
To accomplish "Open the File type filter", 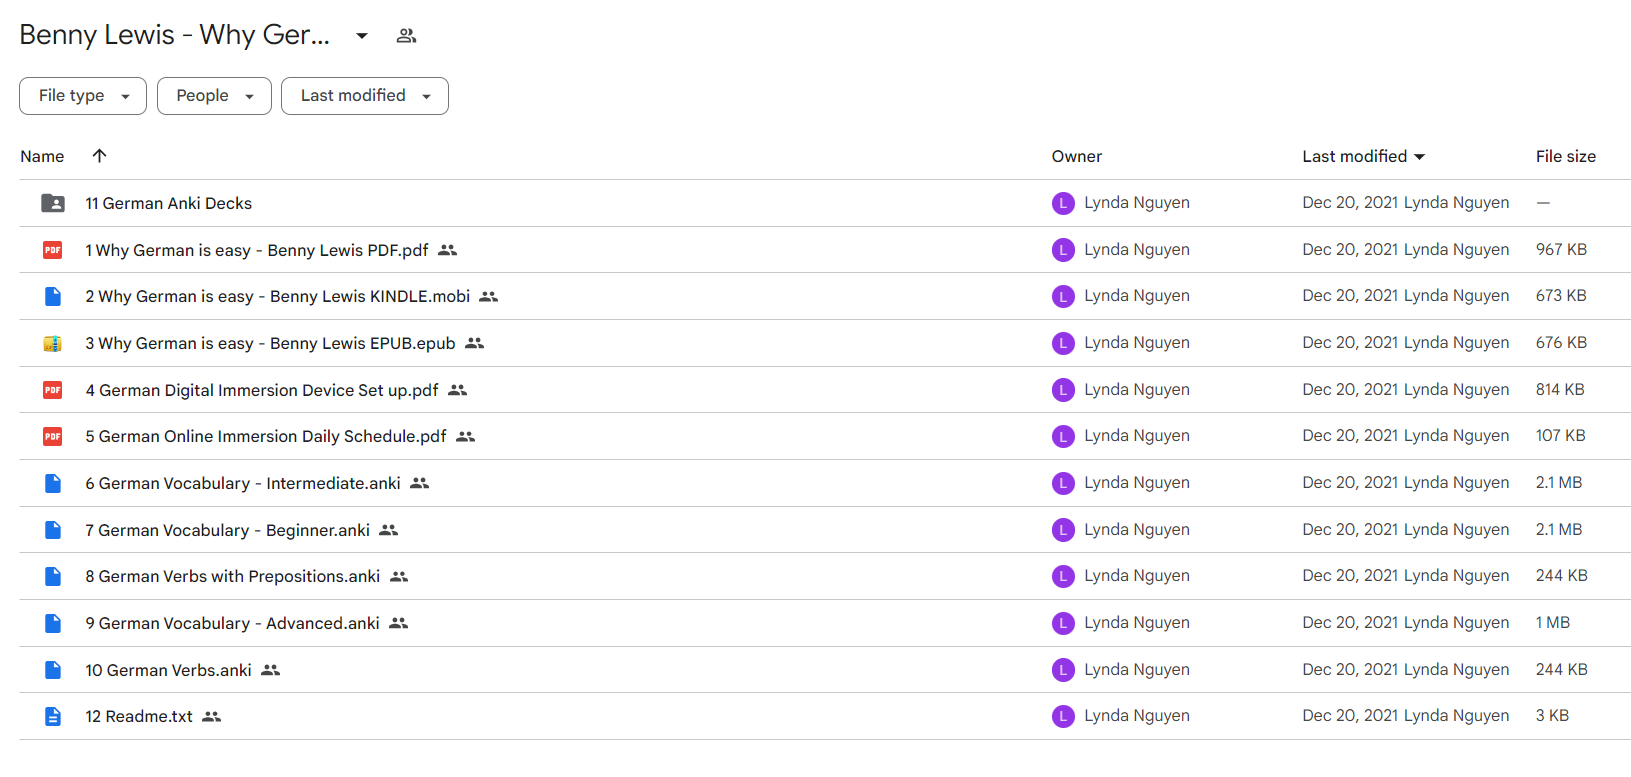I will click(83, 96).
